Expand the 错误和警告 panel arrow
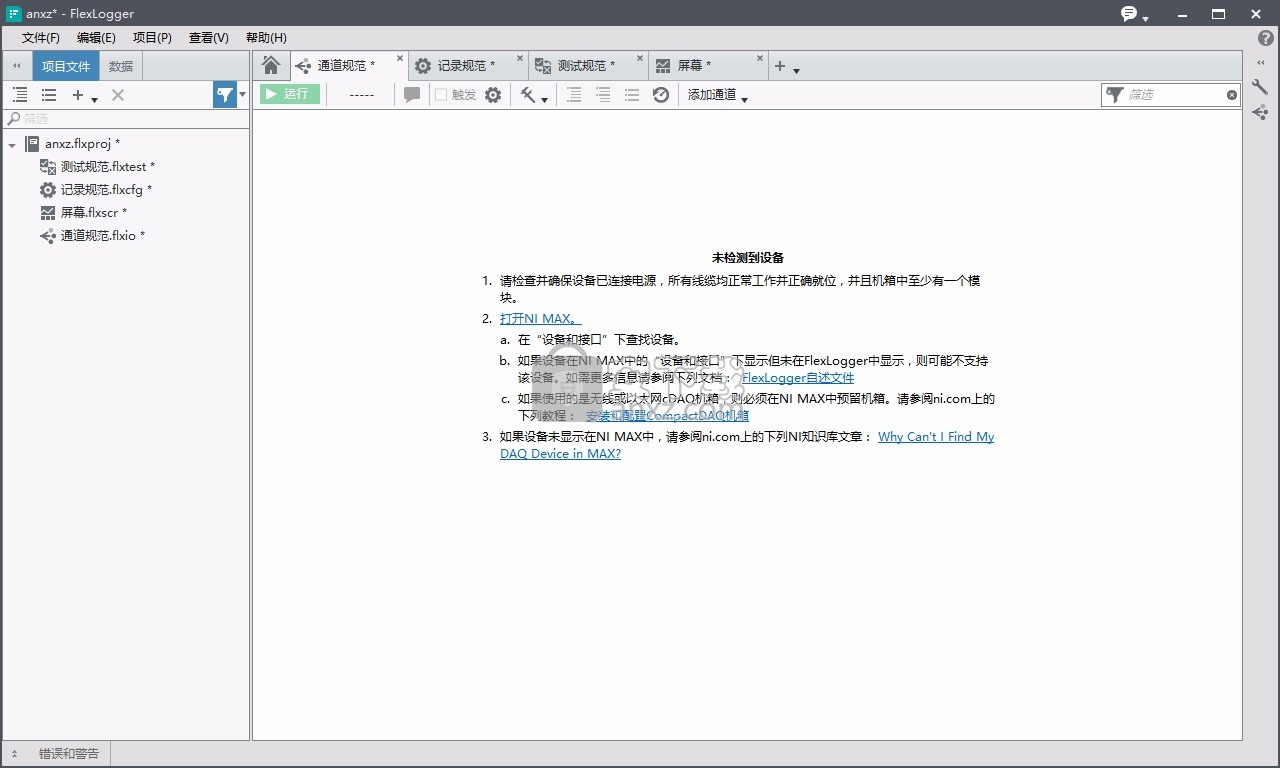Image resolution: width=1280 pixels, height=768 pixels. click(14, 754)
